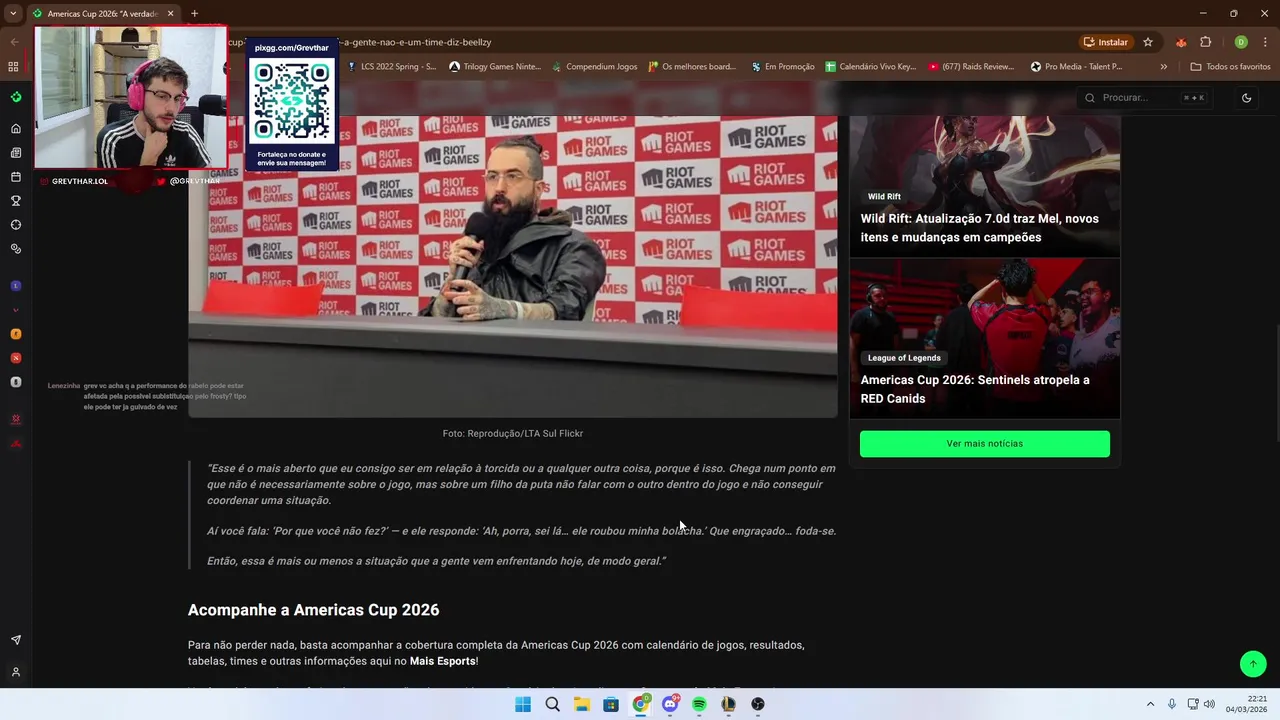1280x720 pixels.
Task: Click the paper plane send icon
Action: 15,640
